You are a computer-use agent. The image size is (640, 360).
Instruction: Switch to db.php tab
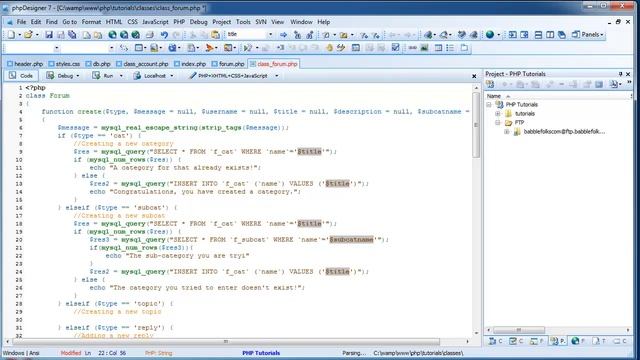98,64
